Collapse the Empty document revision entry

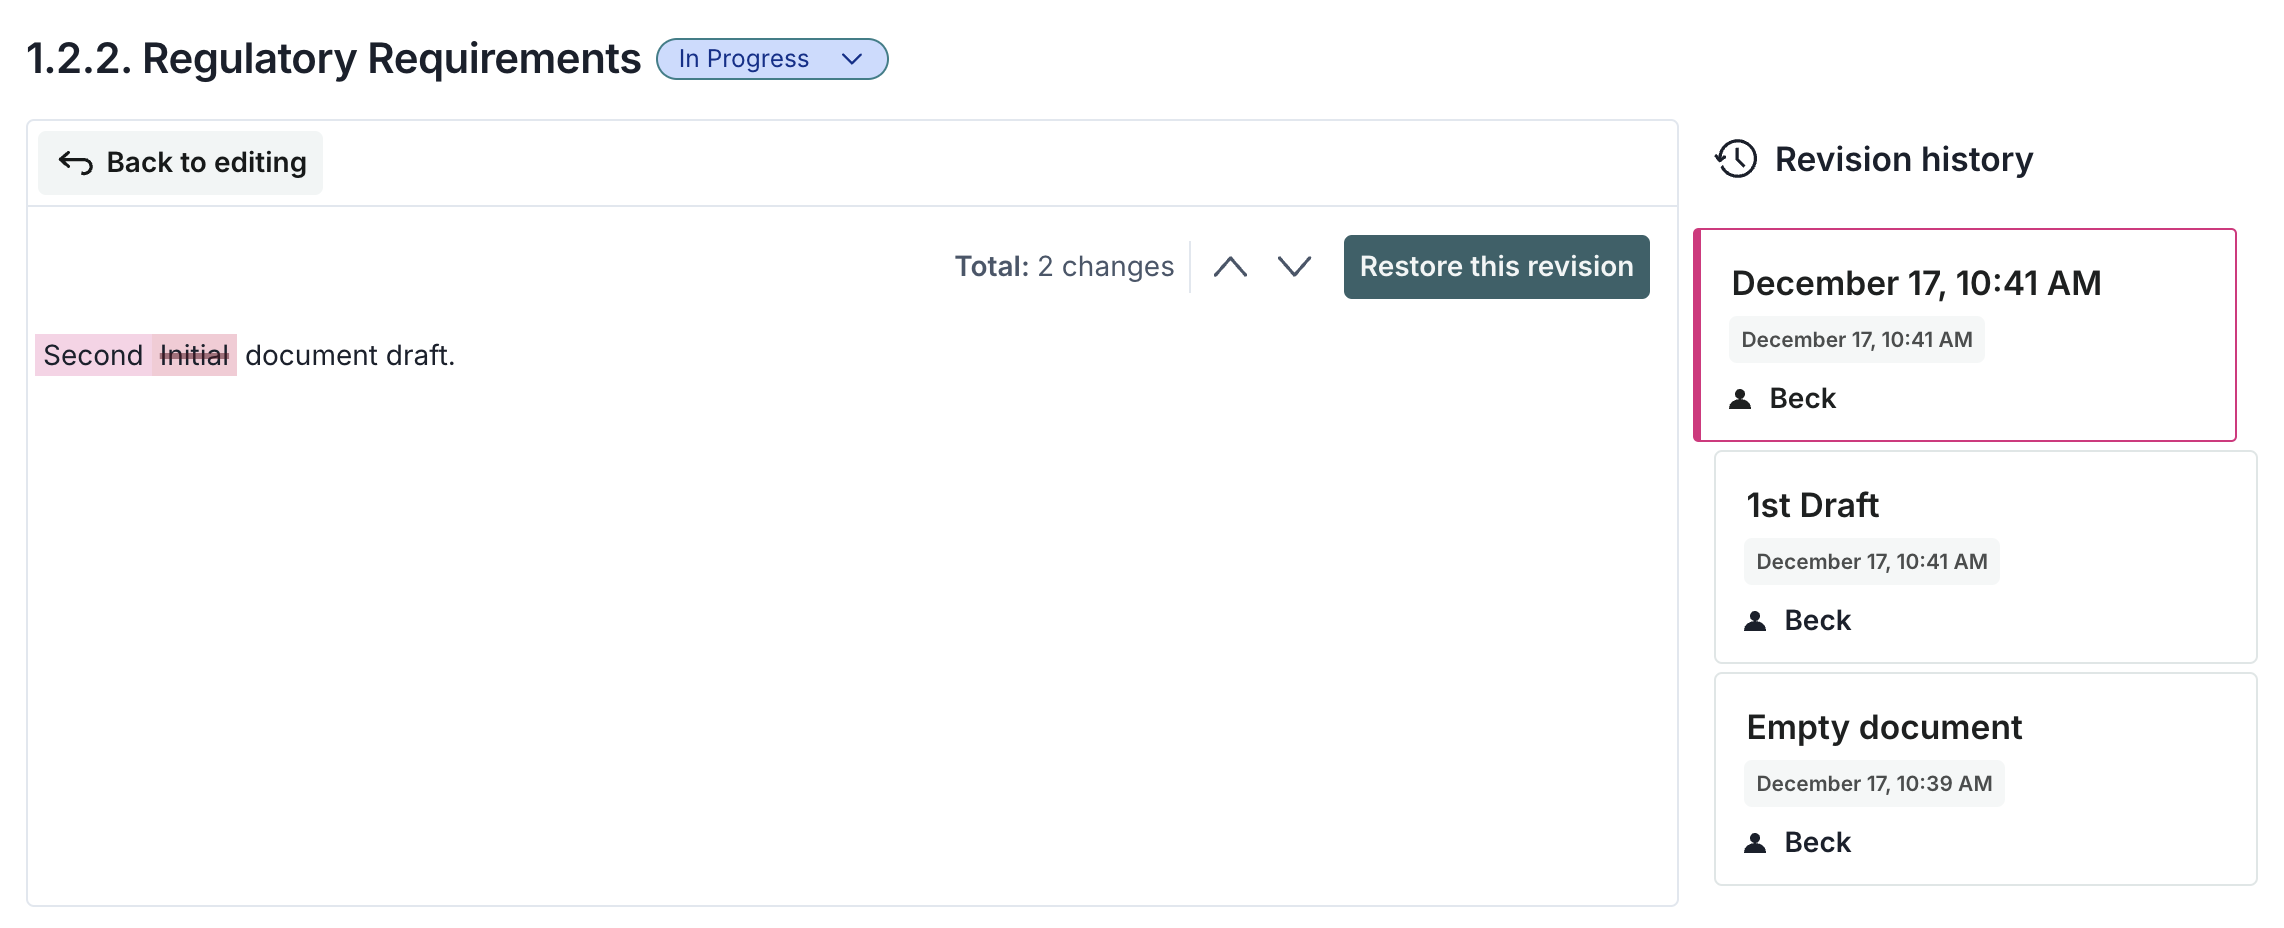coord(1985,781)
